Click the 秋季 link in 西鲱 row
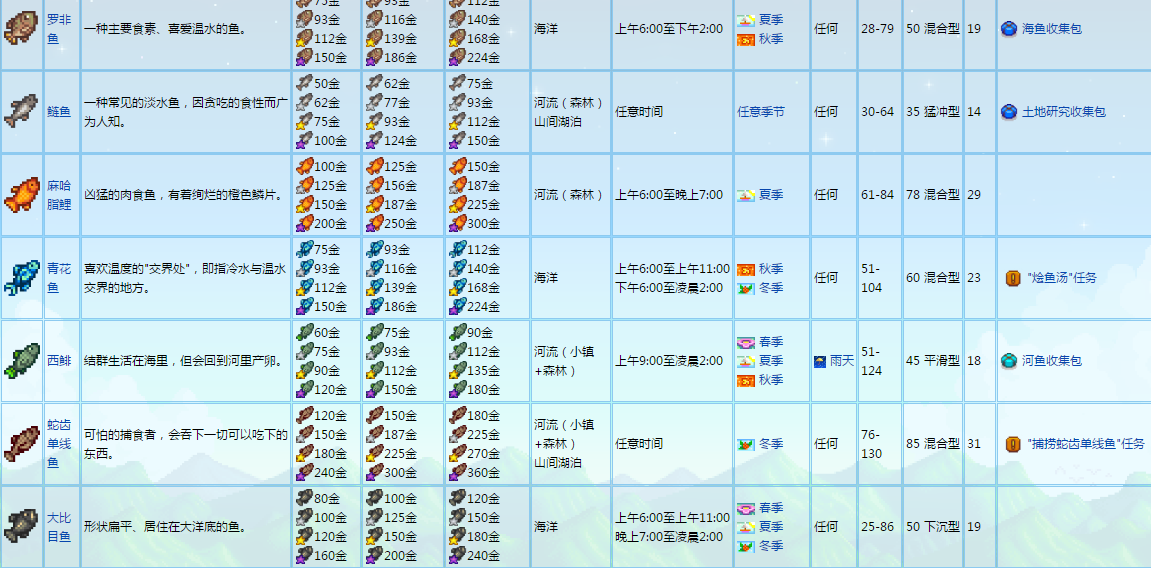 click(x=771, y=379)
